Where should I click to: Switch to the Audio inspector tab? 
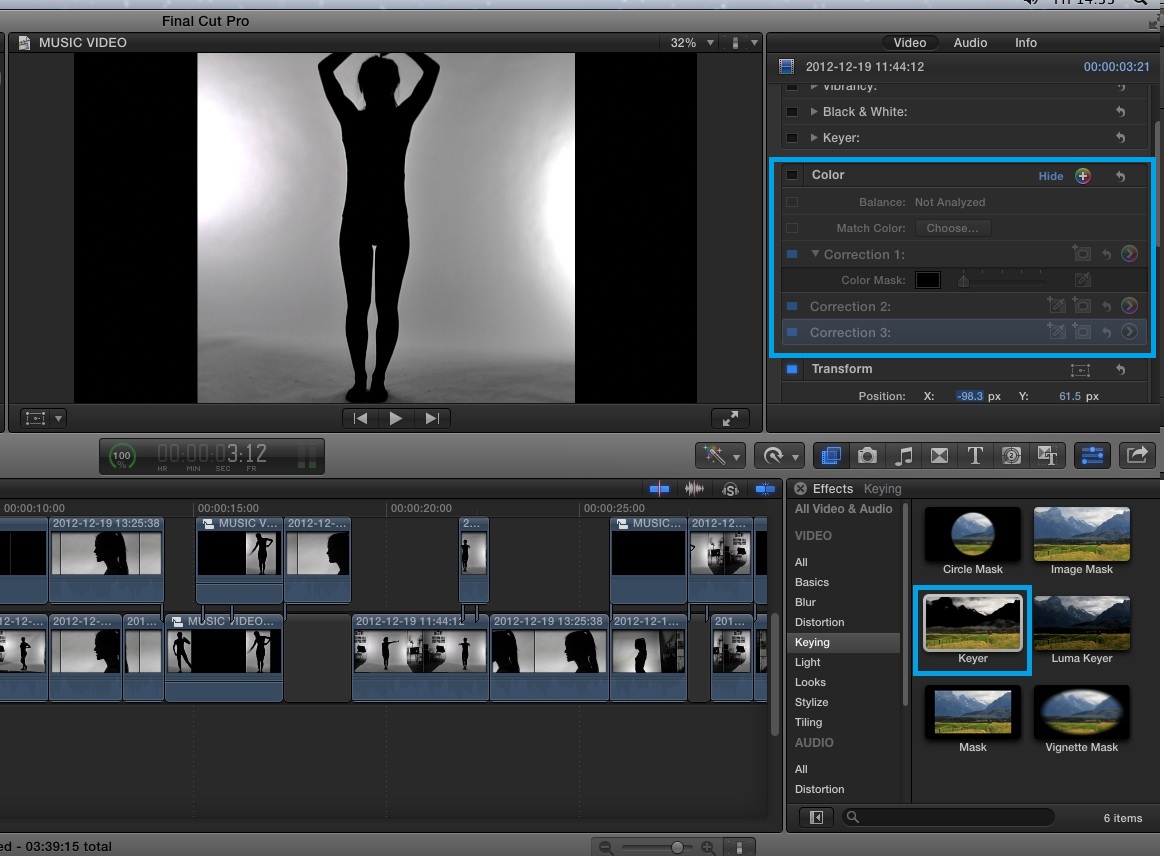970,43
